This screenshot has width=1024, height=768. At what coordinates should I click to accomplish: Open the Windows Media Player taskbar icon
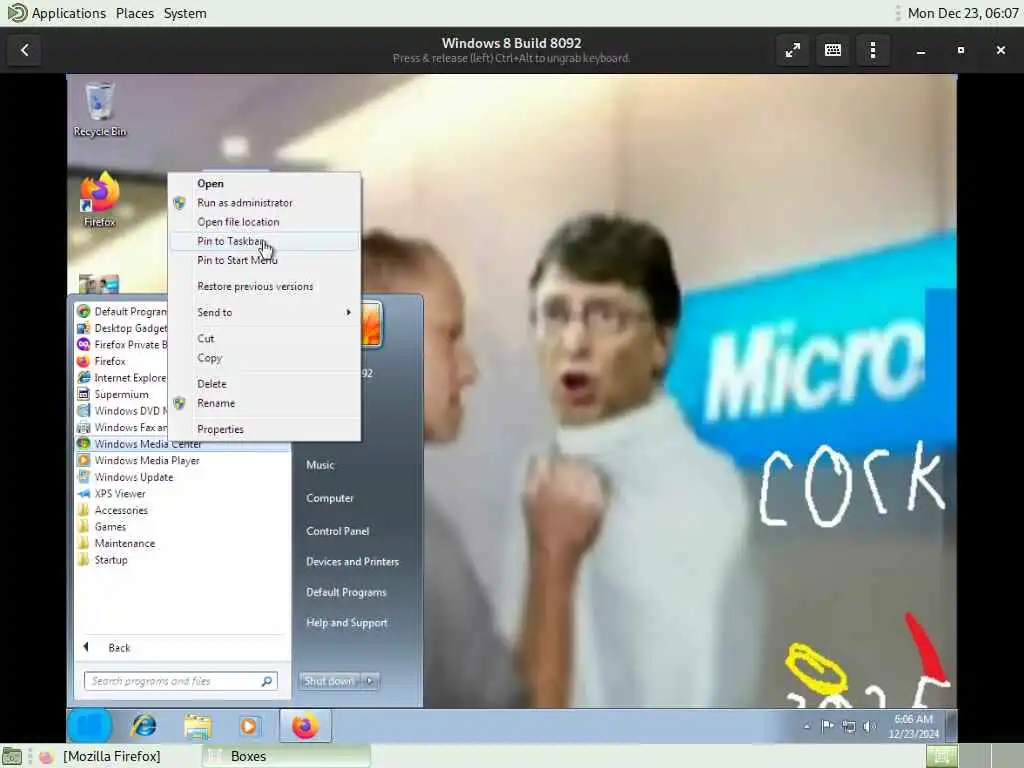248,726
